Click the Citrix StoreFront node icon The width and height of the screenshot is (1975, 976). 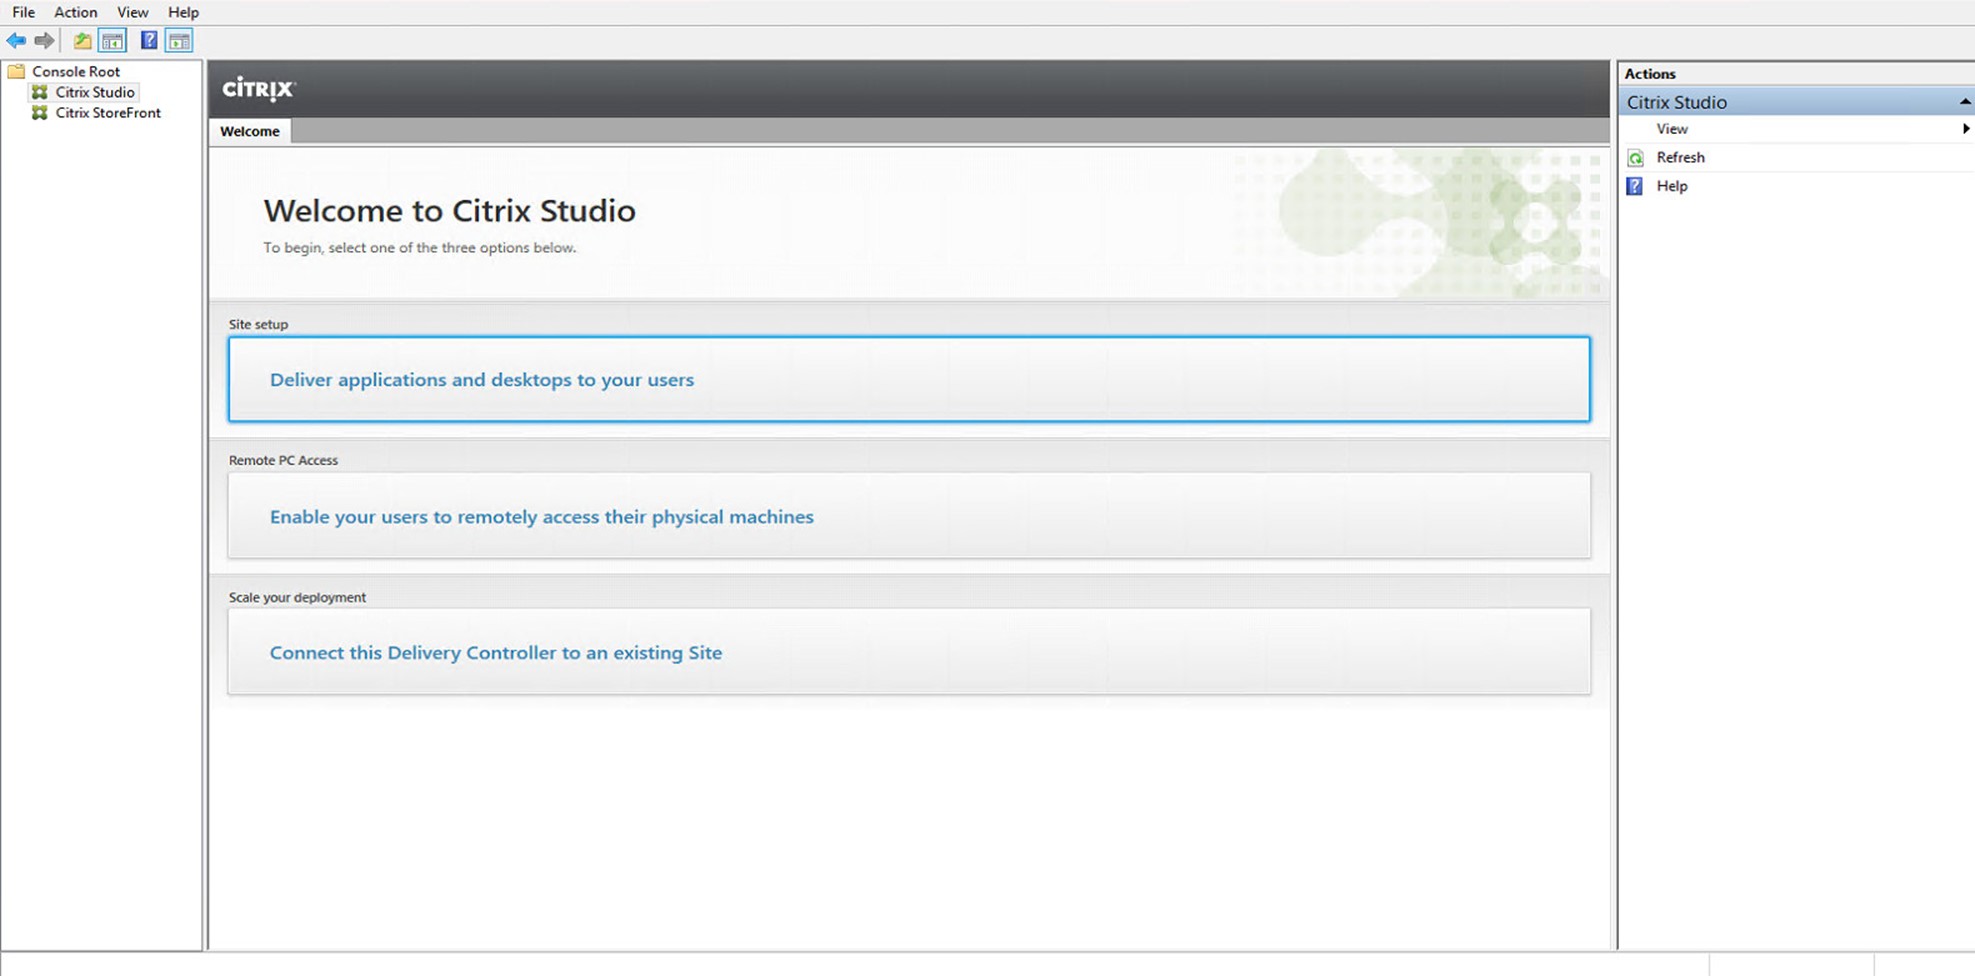40,113
